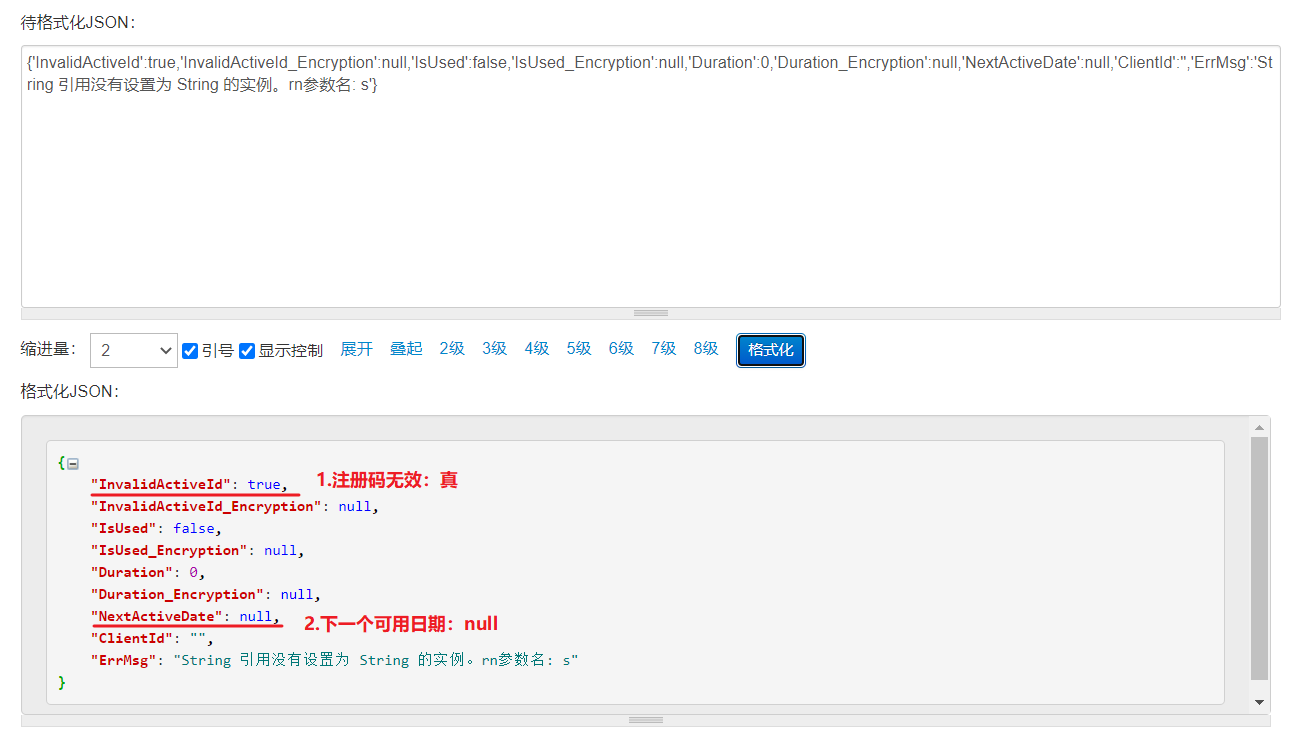Viewport: 1289px width, 744px height.
Task: Collapse to 6级 level
Action: [622, 349]
